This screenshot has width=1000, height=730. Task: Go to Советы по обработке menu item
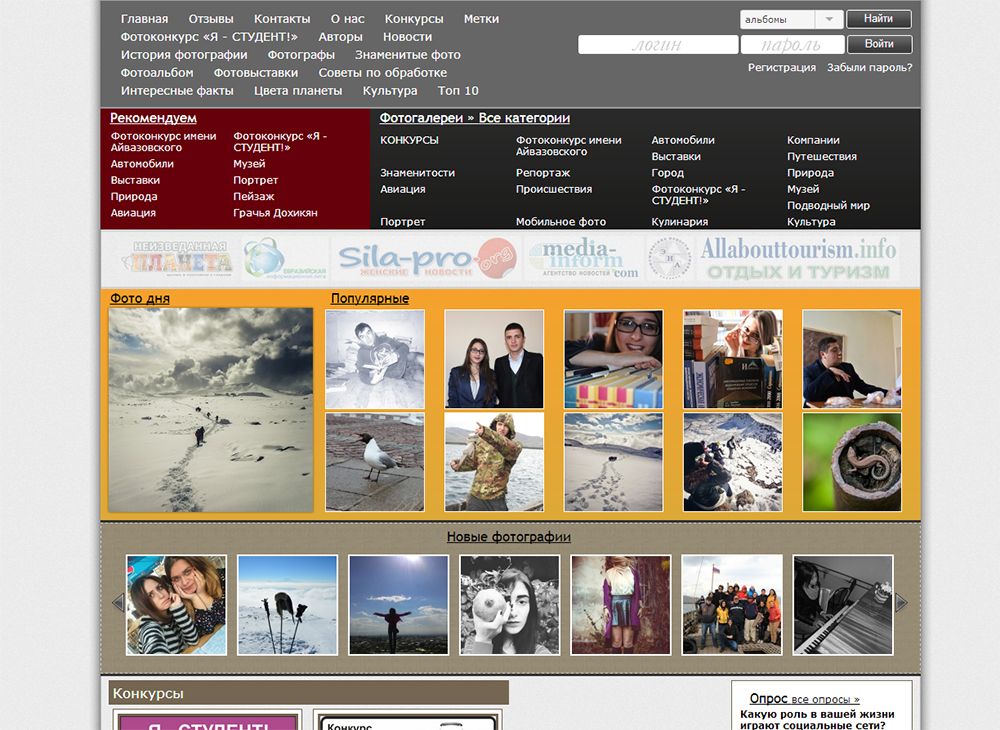pos(382,73)
